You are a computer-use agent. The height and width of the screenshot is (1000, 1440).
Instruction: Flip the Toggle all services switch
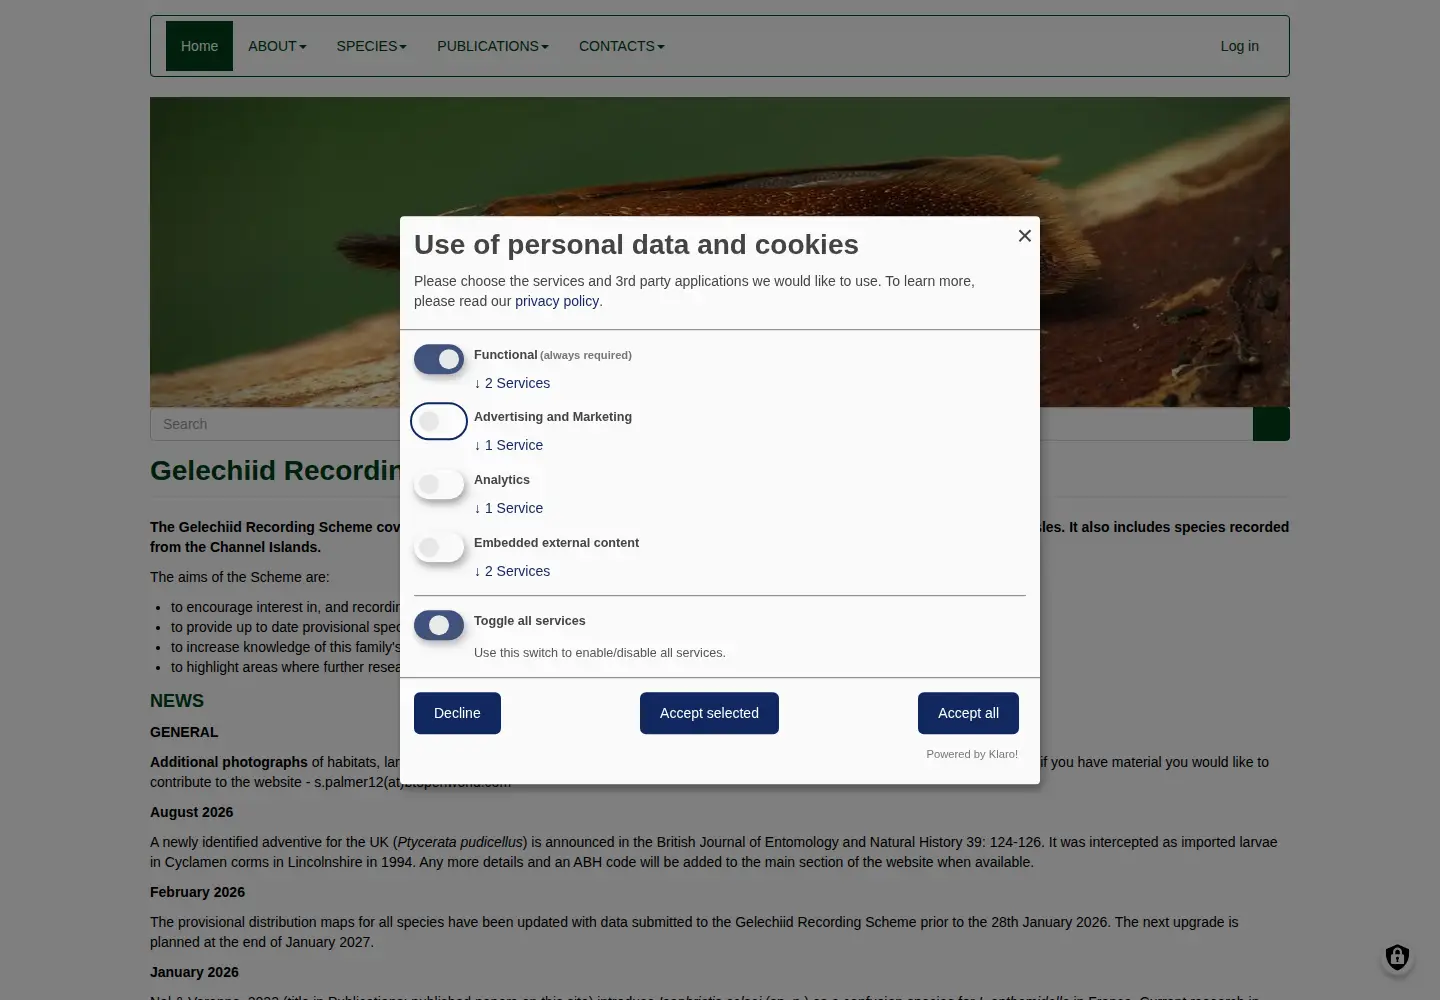point(439,625)
